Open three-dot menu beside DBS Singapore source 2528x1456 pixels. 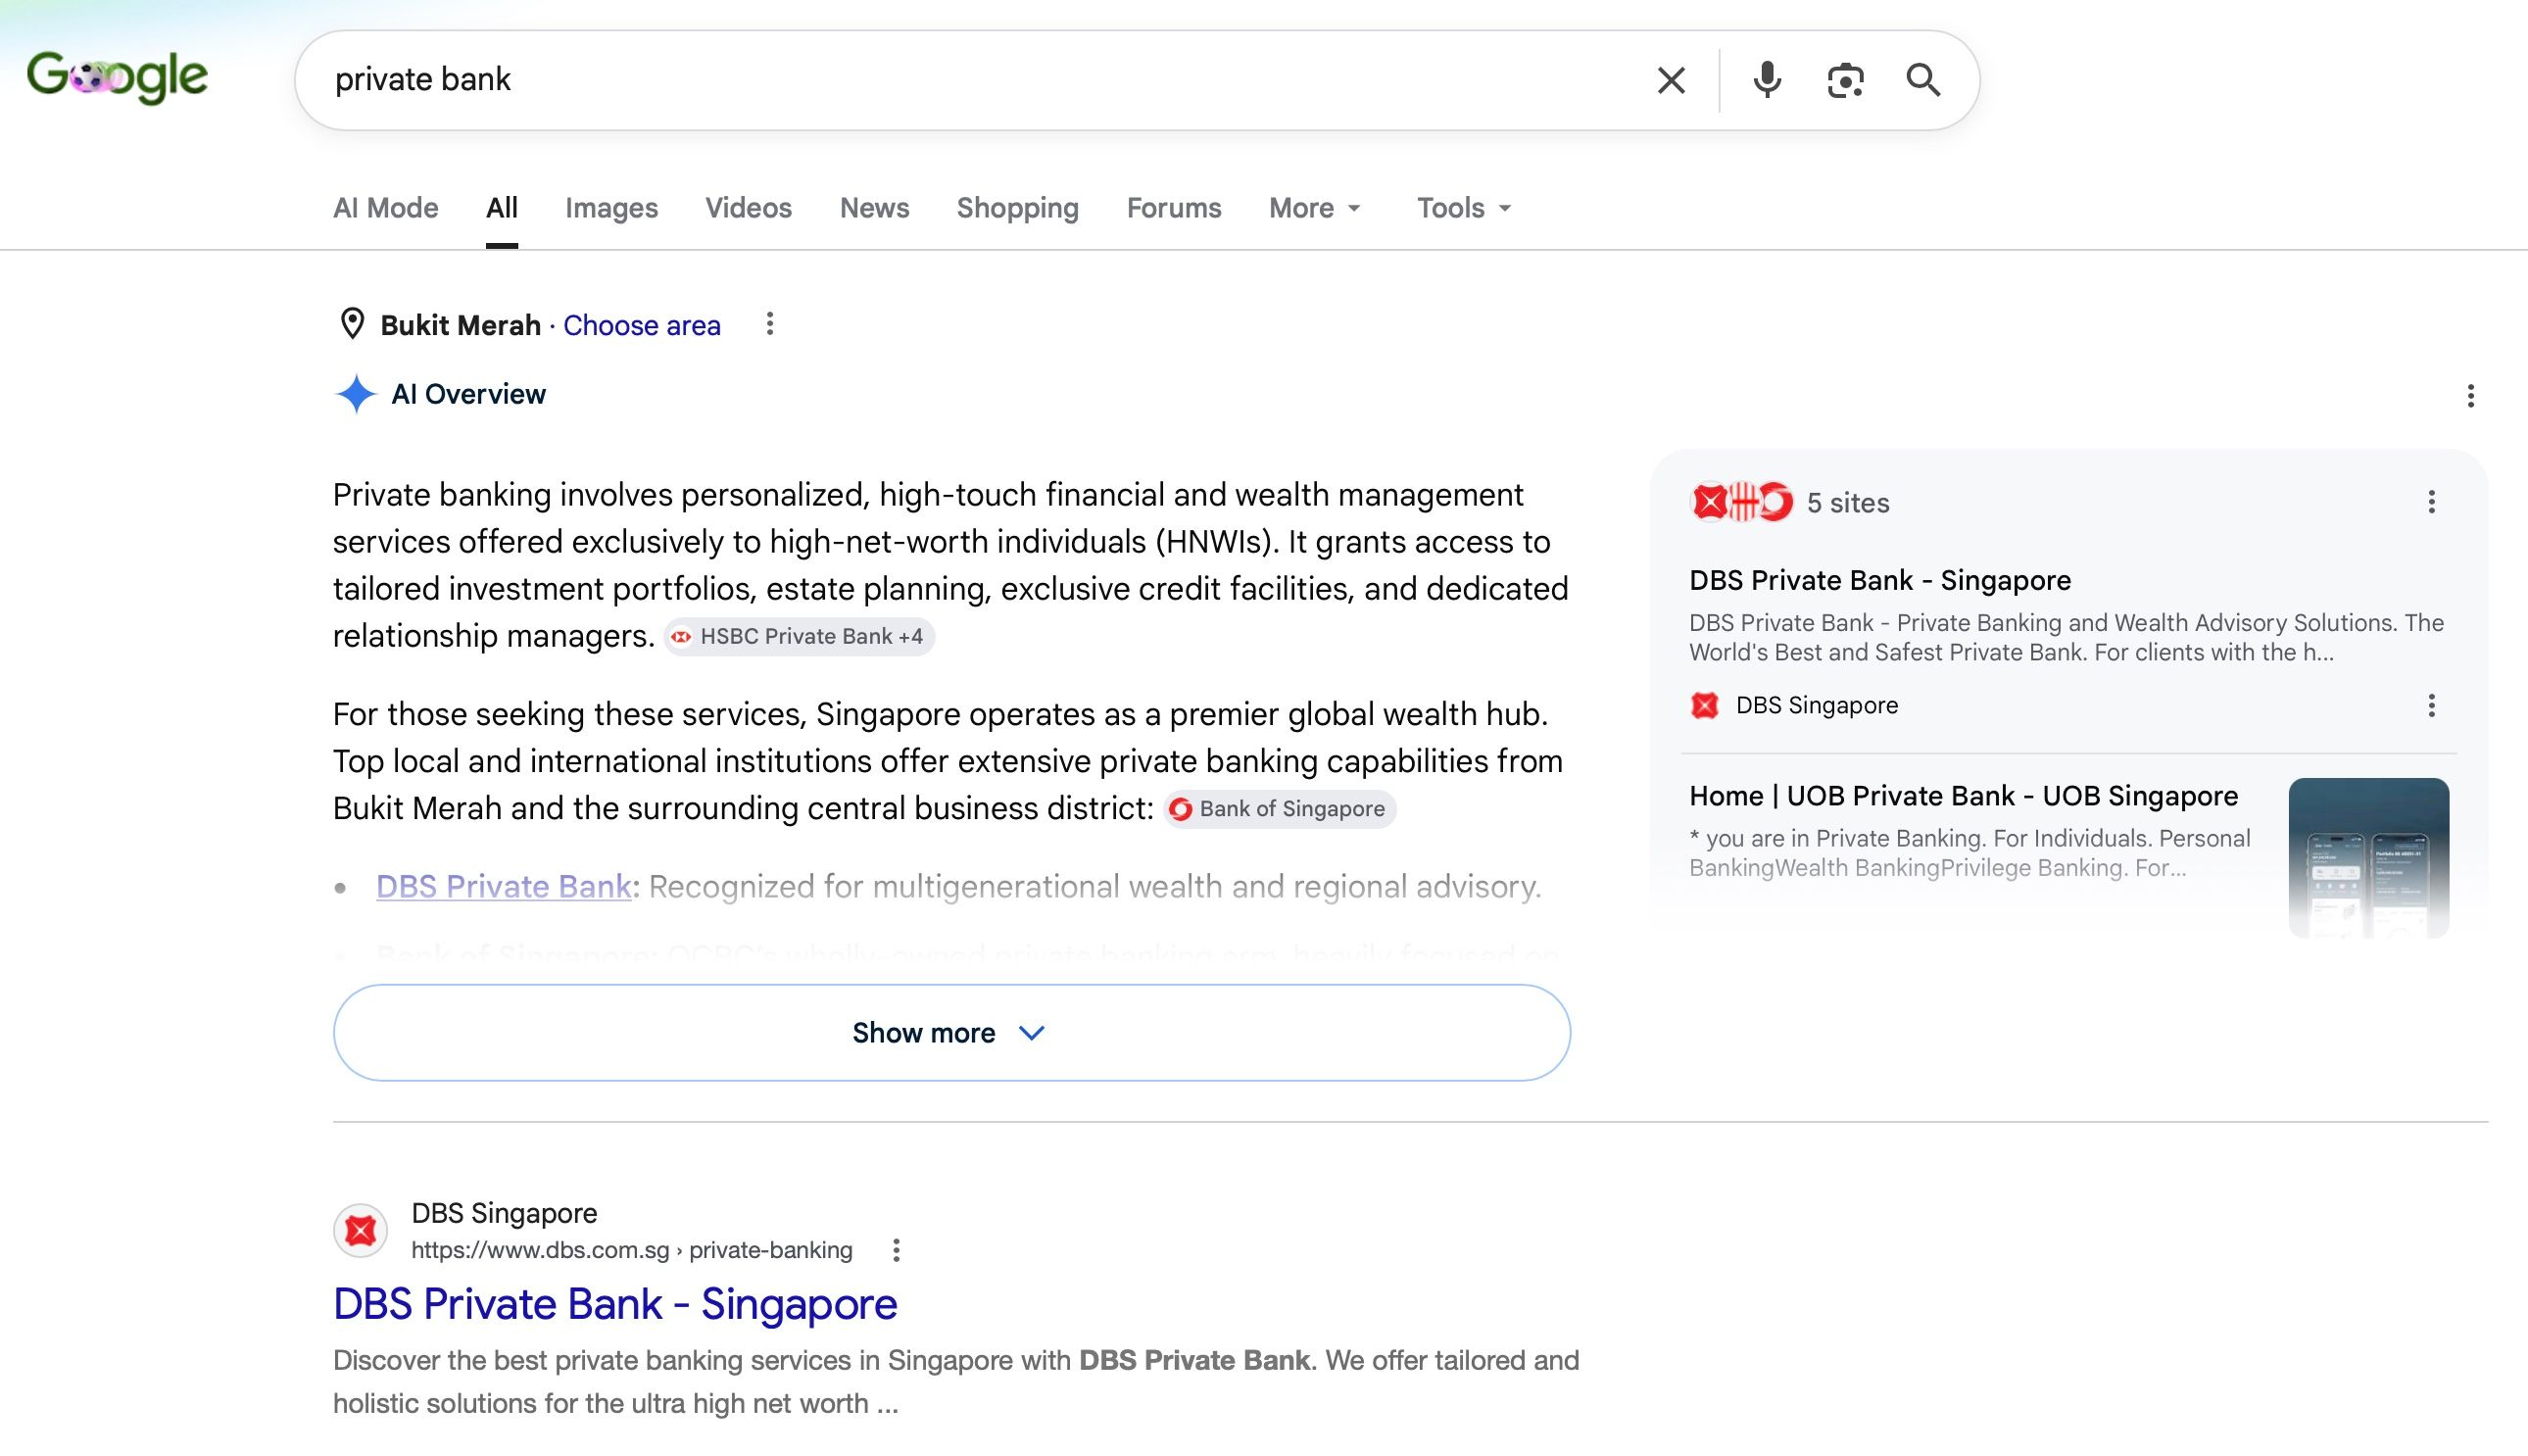(2431, 706)
